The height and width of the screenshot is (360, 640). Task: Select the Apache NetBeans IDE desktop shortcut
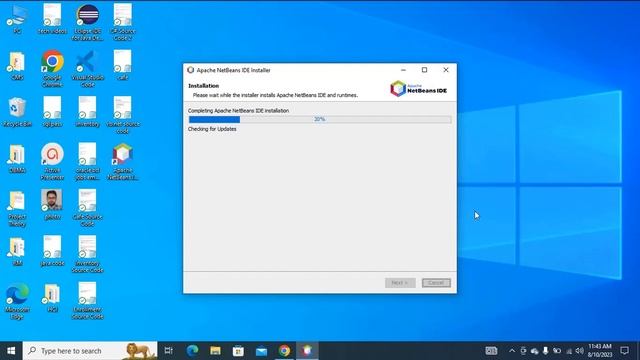click(x=122, y=161)
